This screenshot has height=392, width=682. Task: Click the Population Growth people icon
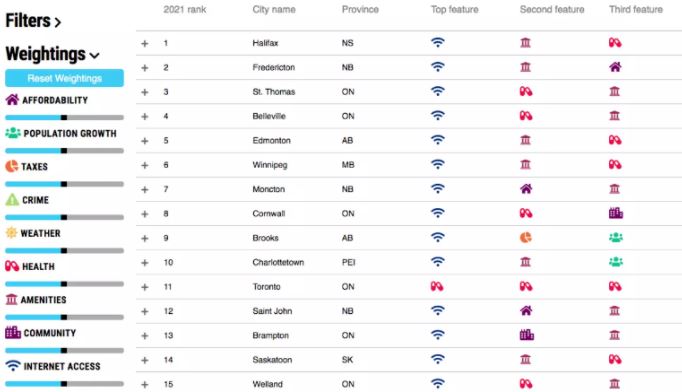(x=13, y=133)
